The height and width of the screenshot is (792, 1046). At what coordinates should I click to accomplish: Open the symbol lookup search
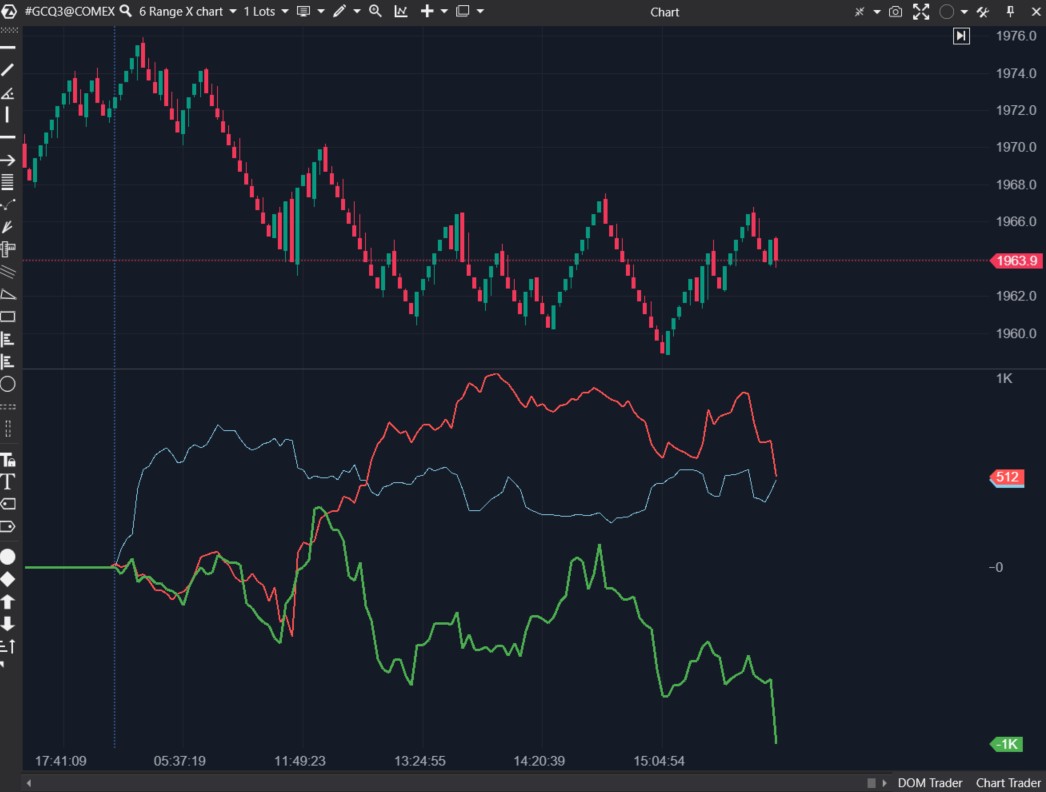click(x=123, y=11)
